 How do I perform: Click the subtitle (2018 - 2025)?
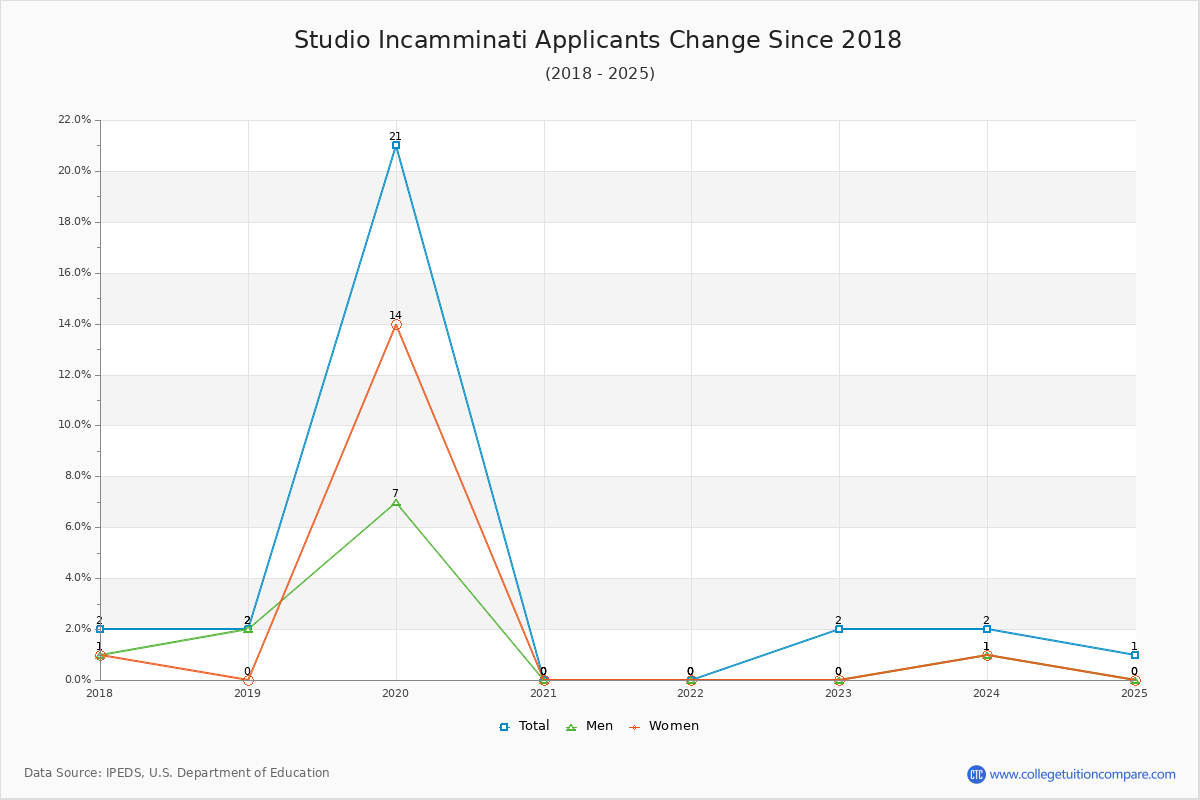[x=600, y=74]
